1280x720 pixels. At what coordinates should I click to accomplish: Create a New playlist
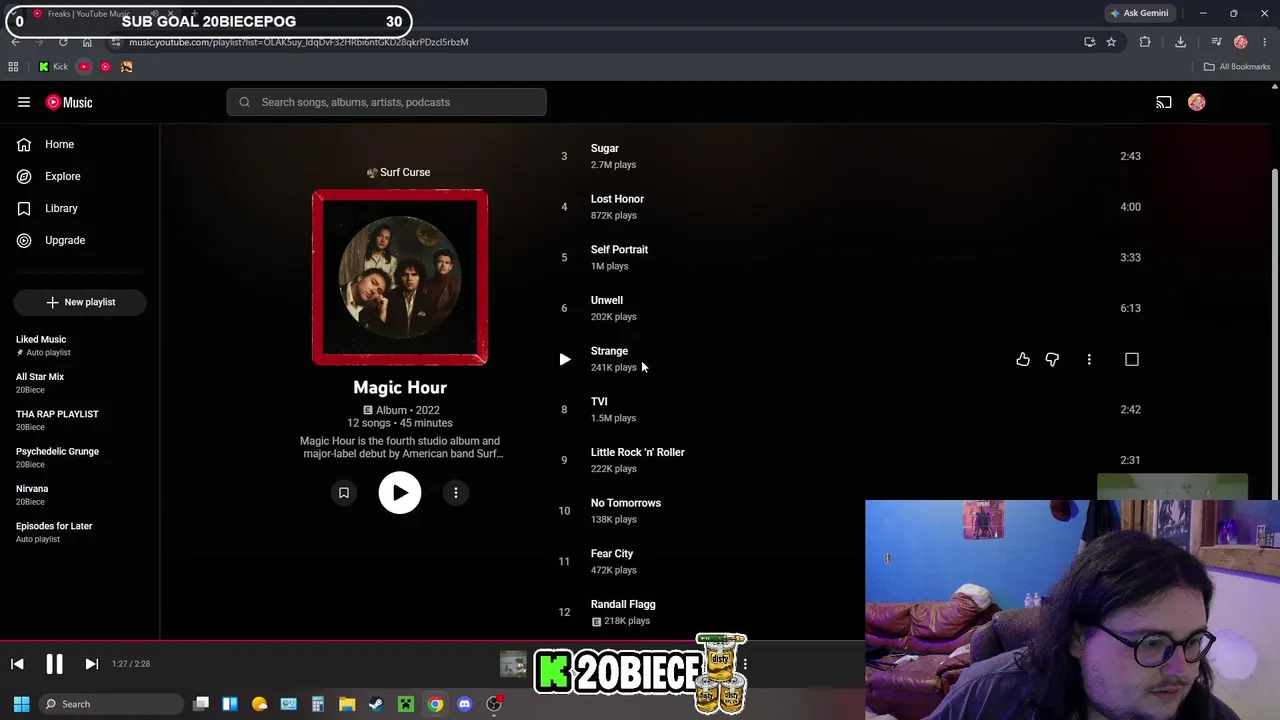coord(80,302)
